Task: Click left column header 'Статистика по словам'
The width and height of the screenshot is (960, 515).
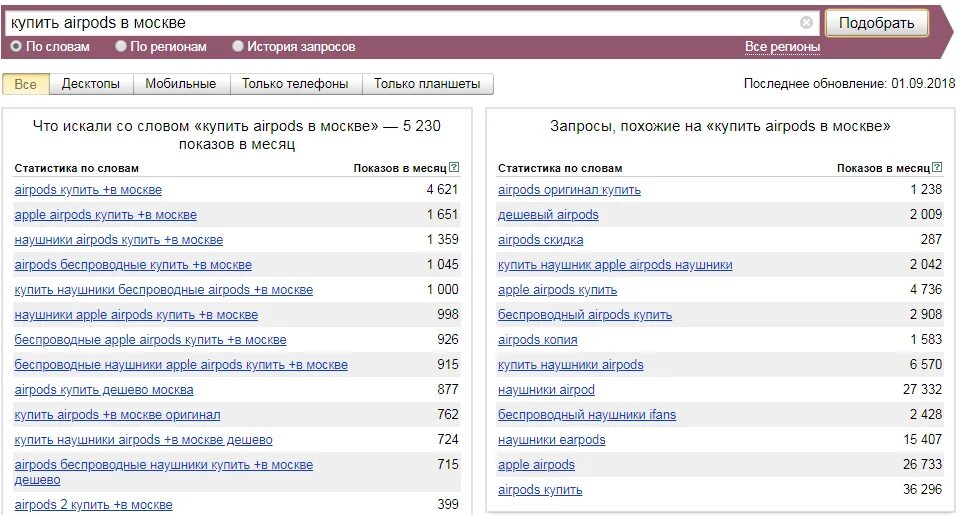Action: (77, 168)
